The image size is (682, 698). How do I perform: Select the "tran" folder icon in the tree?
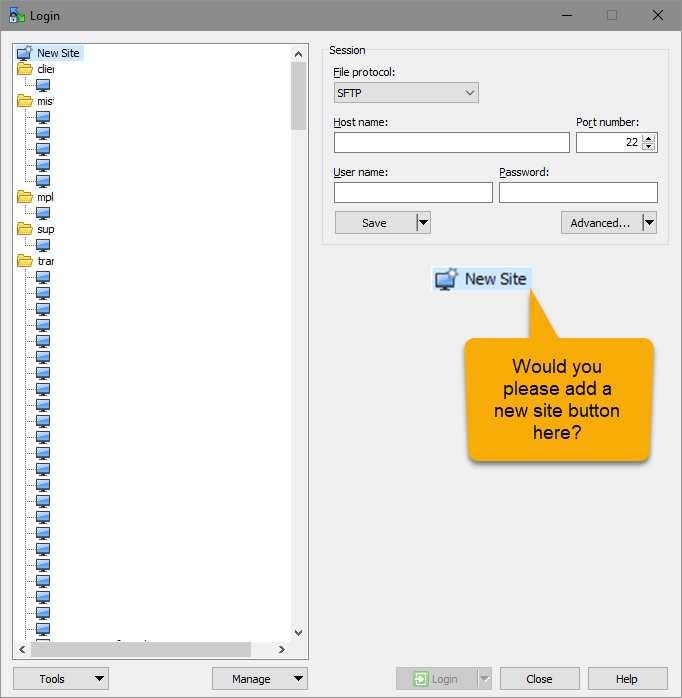coord(25,261)
